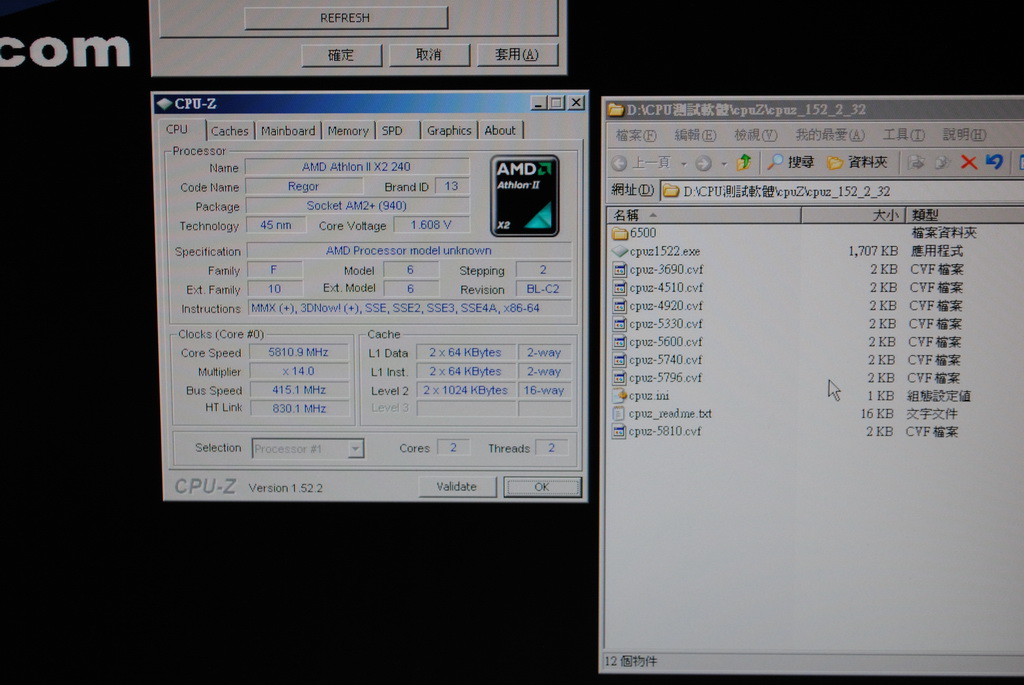Click the AMD Athlon II X2 logo
This screenshot has height=685, width=1024.
(524, 196)
